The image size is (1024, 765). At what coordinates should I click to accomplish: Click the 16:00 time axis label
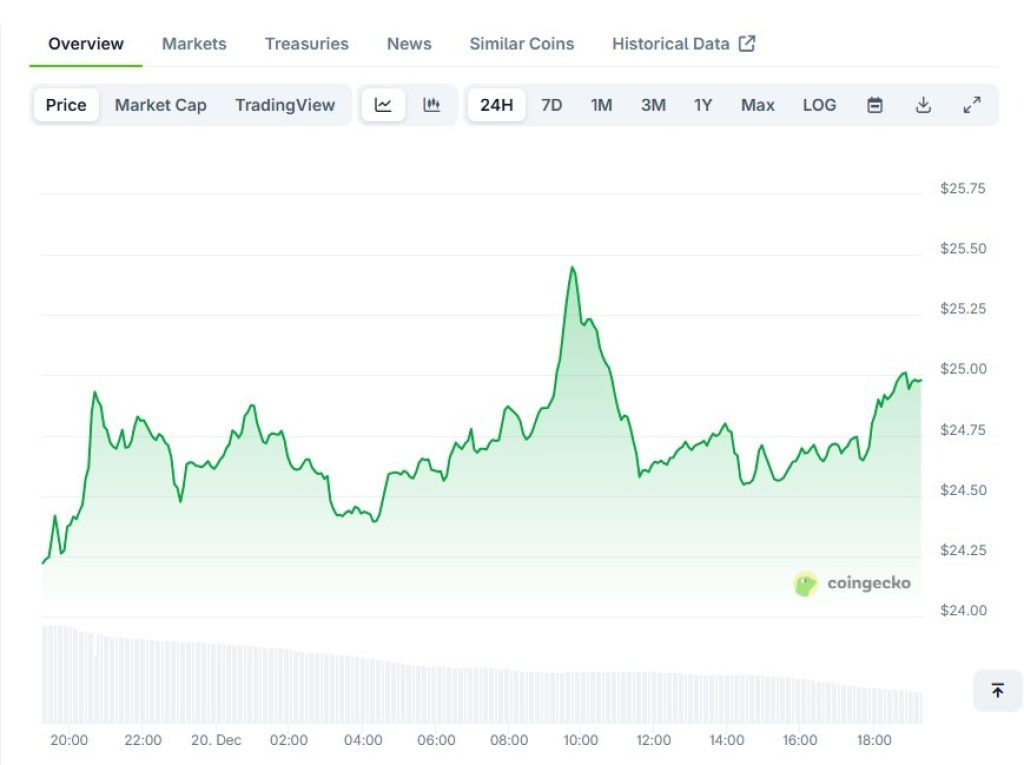tap(799, 740)
